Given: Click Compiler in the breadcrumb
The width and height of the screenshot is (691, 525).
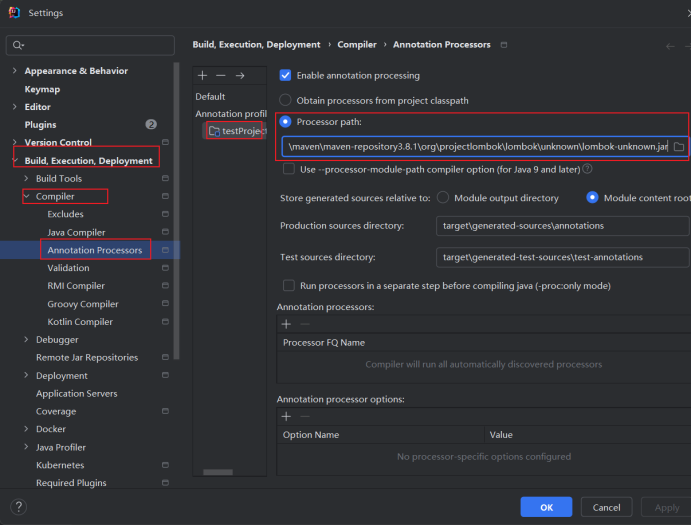Looking at the screenshot, I should coord(357,45).
